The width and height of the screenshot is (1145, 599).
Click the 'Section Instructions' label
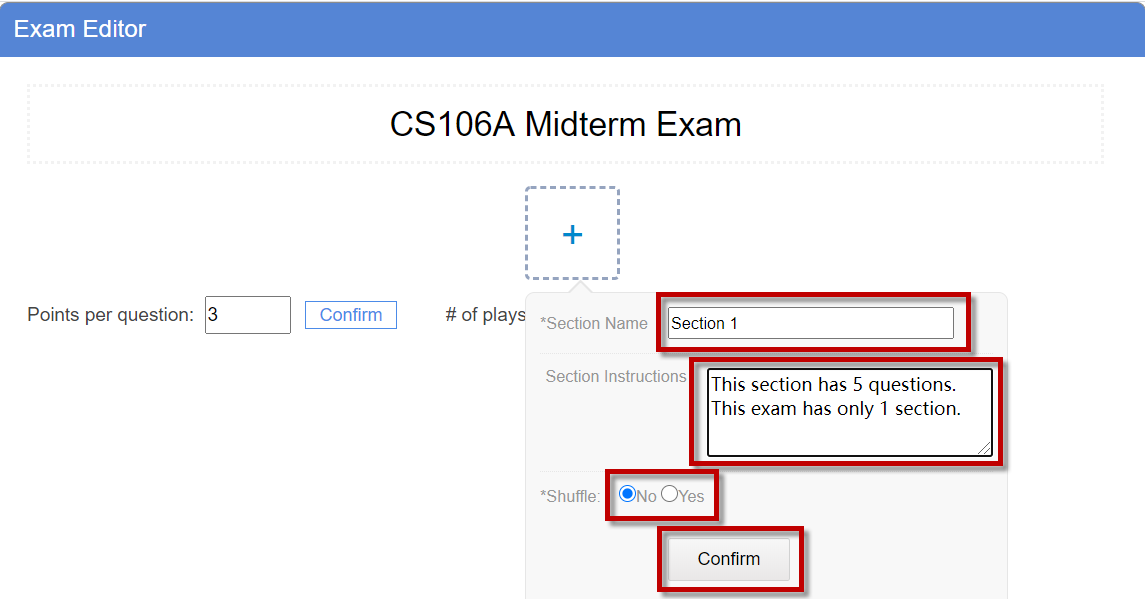(616, 376)
